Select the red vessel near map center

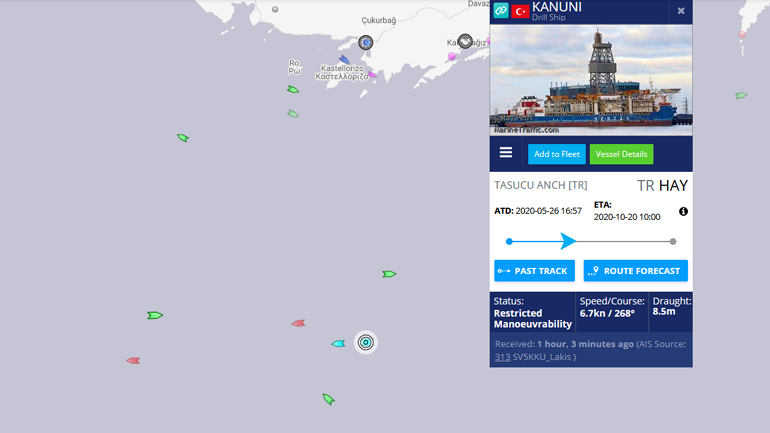pos(298,323)
